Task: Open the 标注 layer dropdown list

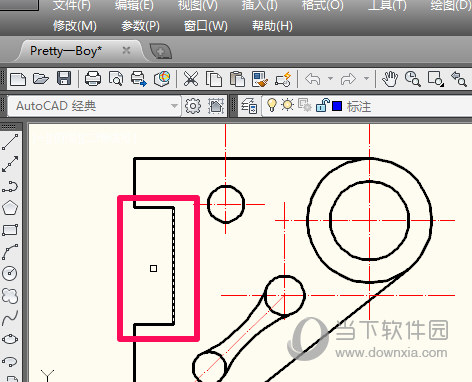Action: pyautogui.click(x=367, y=106)
